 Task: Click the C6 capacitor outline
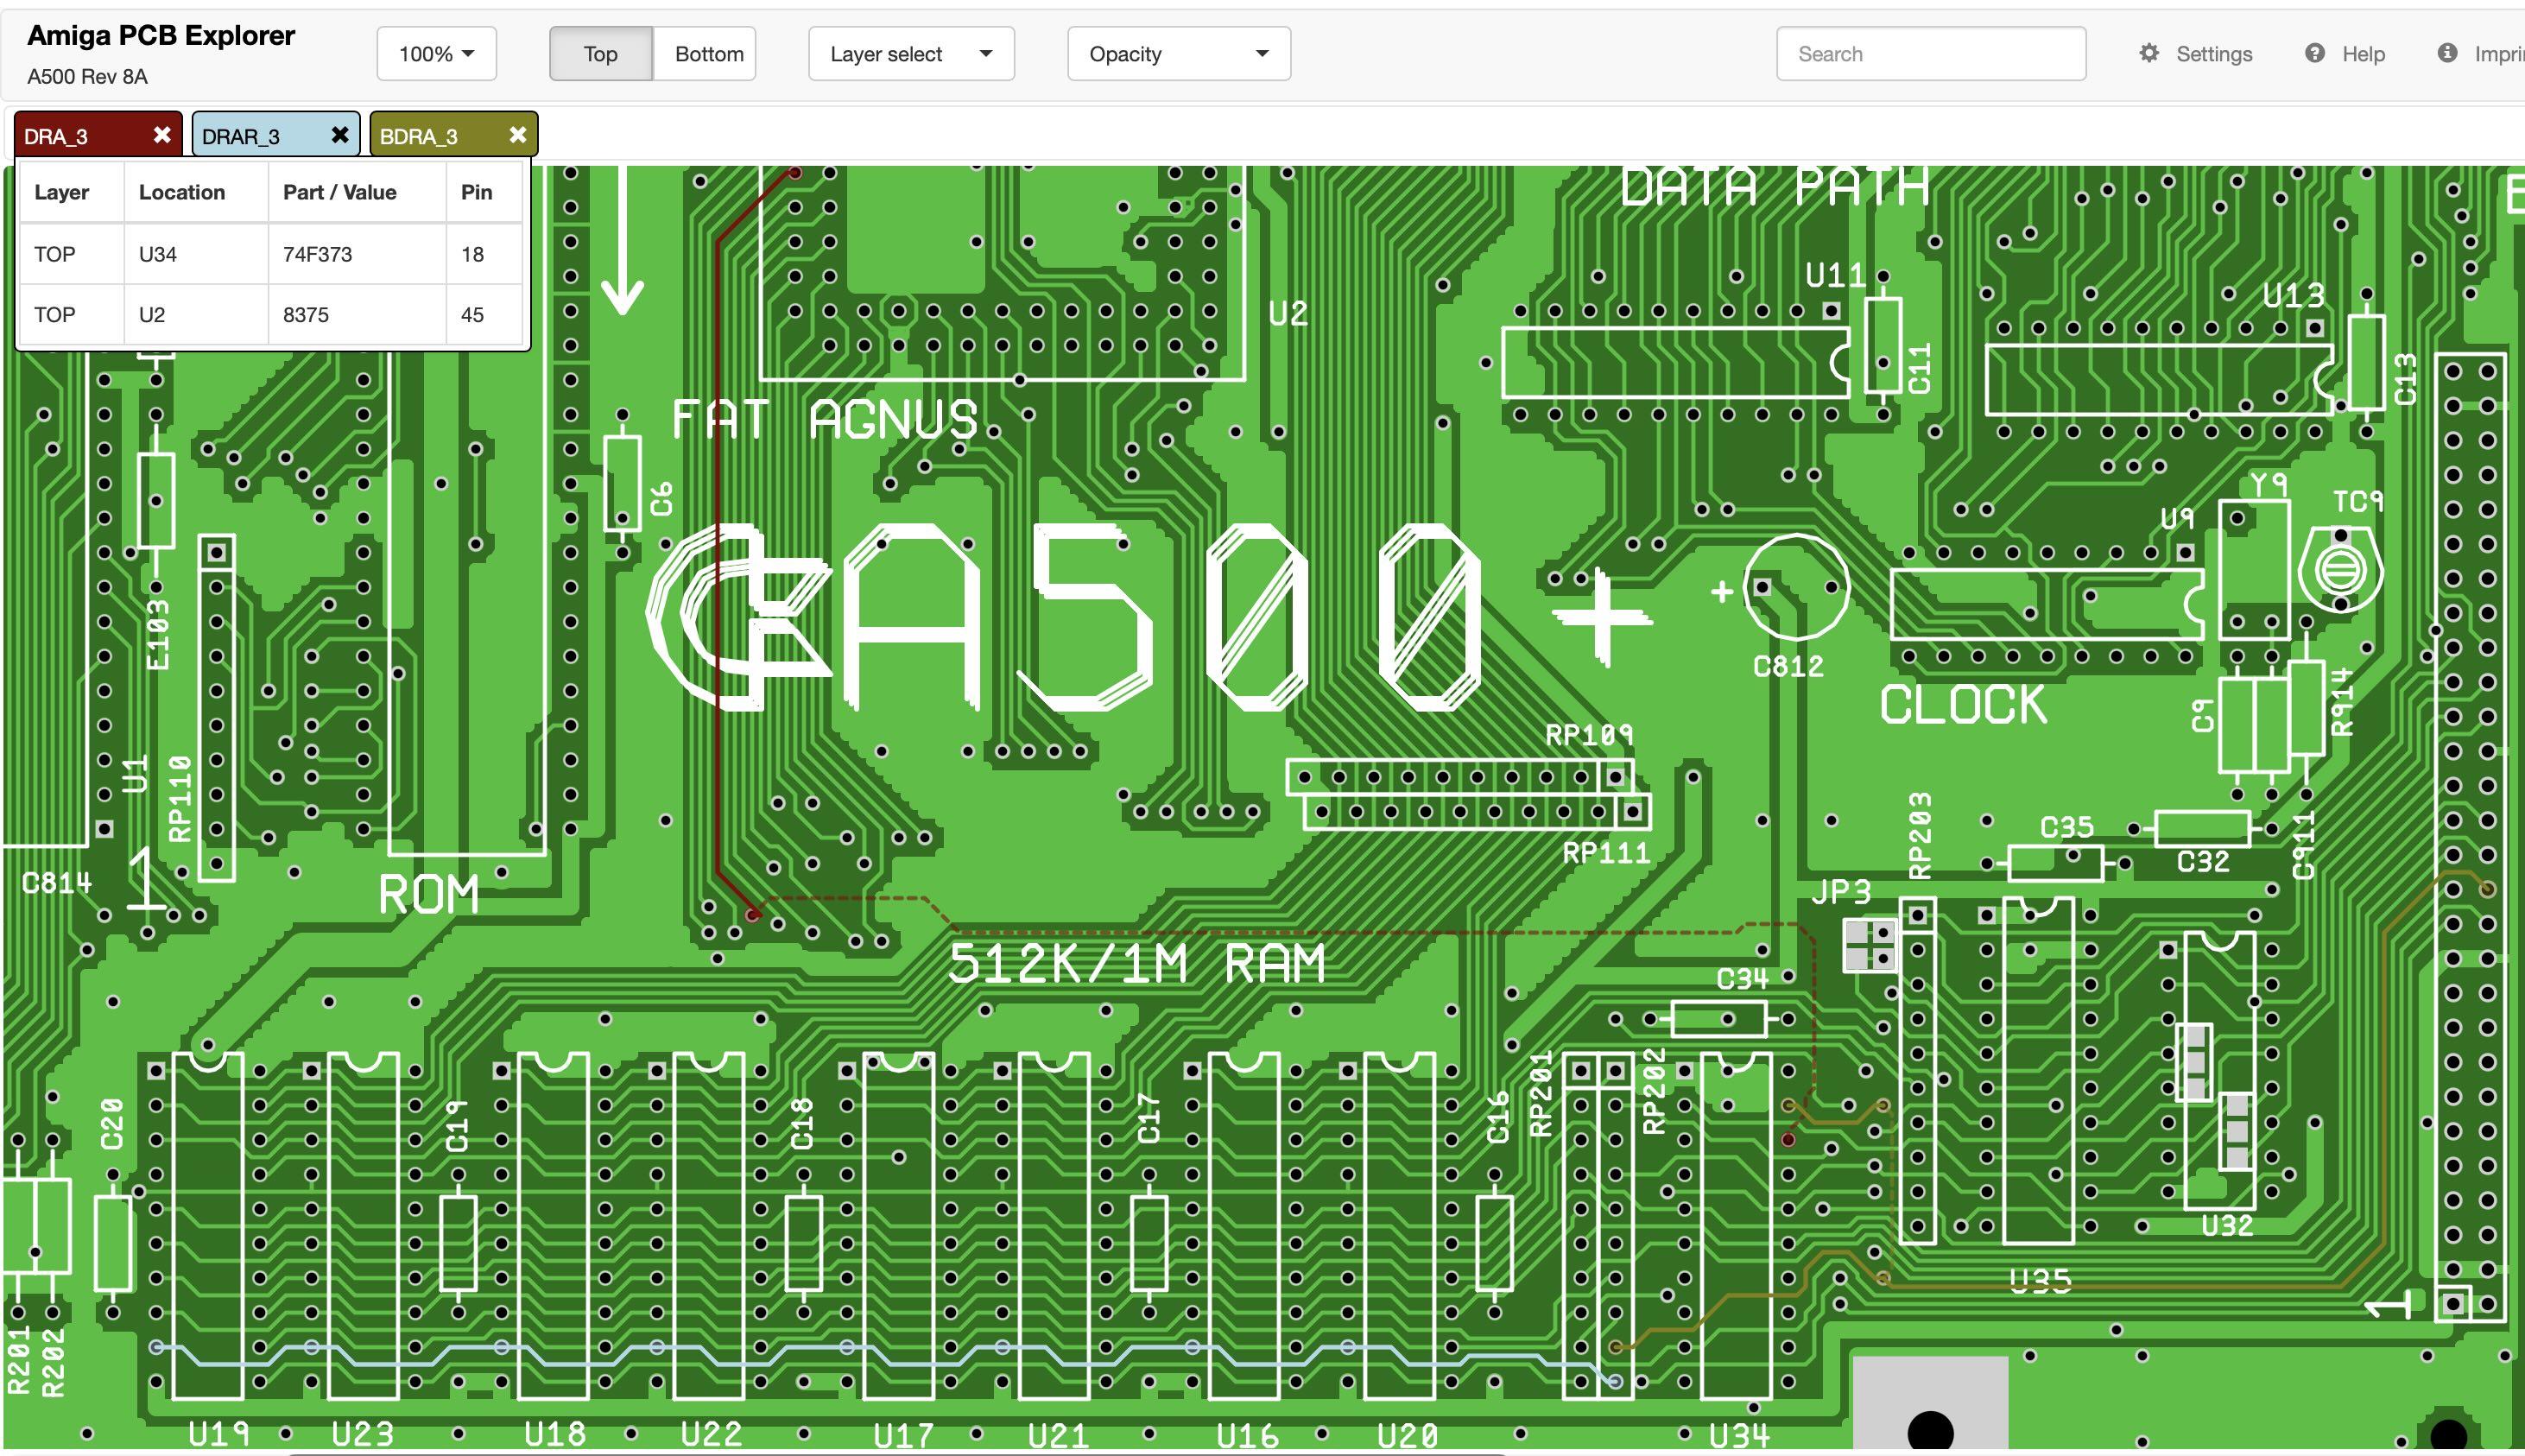pyautogui.click(x=622, y=484)
